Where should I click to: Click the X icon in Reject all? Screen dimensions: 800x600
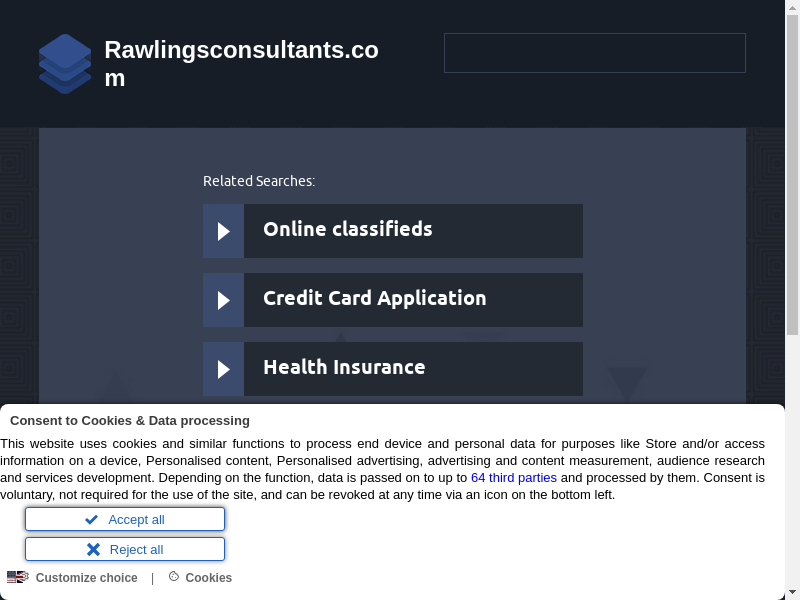tap(93, 549)
